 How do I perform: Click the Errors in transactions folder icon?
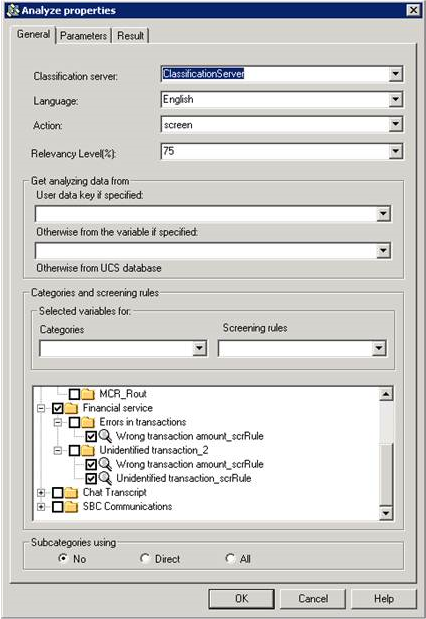click(88, 422)
